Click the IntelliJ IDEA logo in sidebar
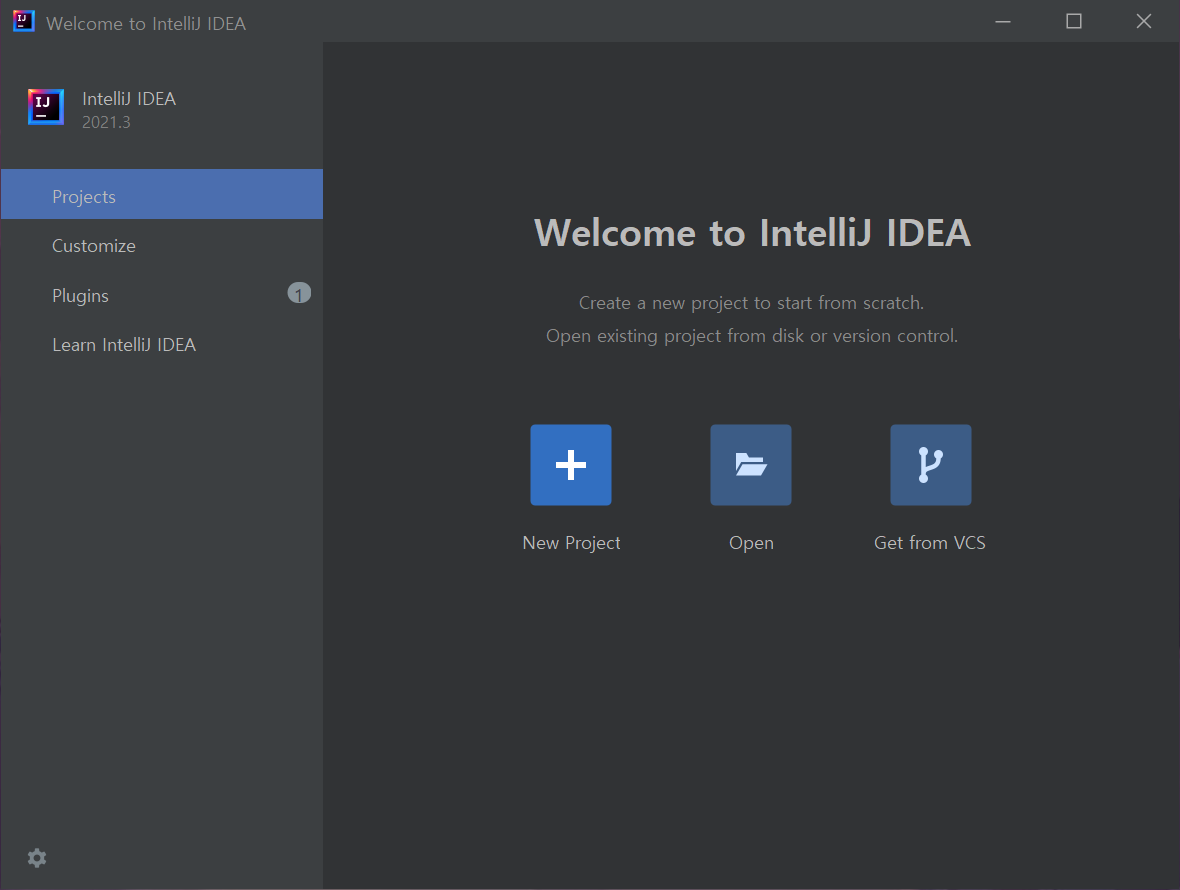1180x890 pixels. coord(46,107)
